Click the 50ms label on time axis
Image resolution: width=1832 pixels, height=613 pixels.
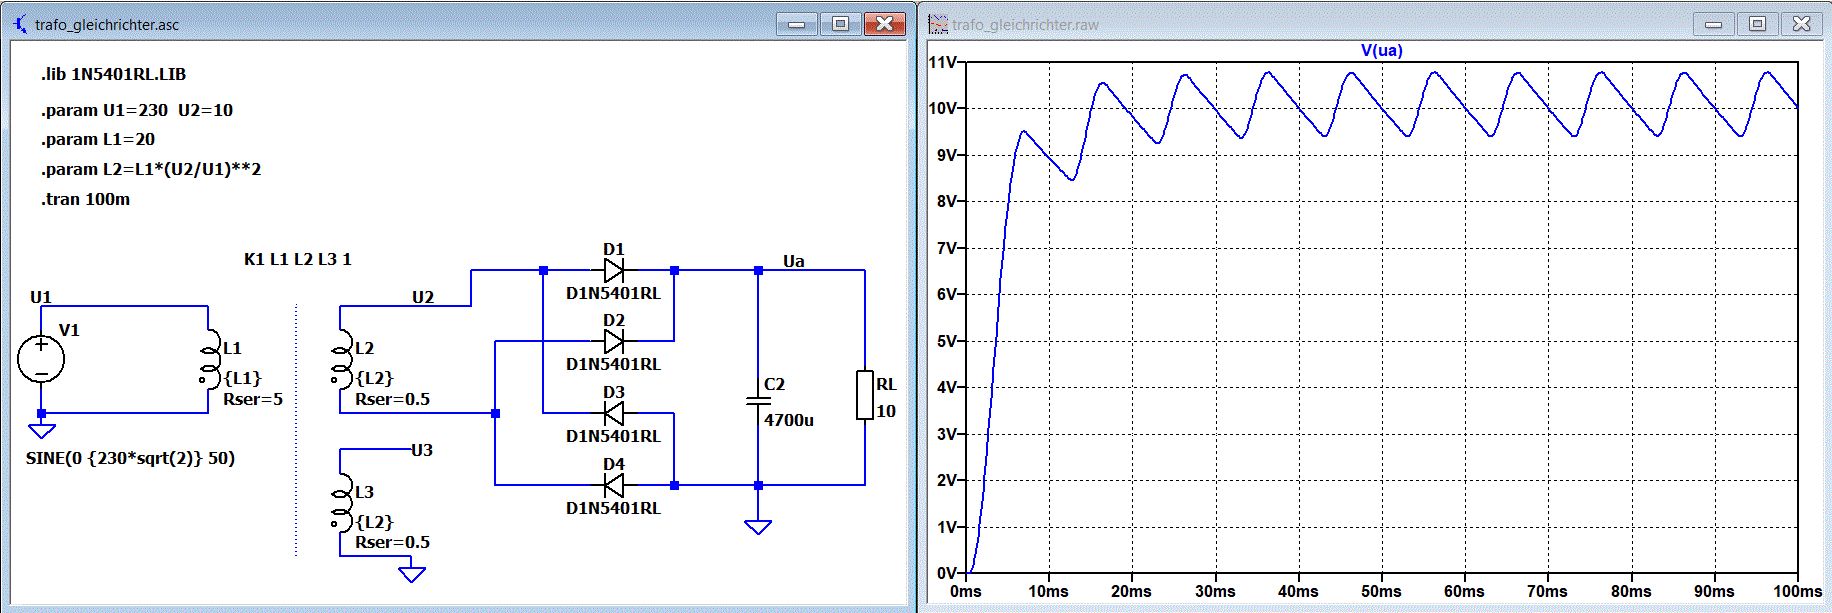click(x=1381, y=591)
